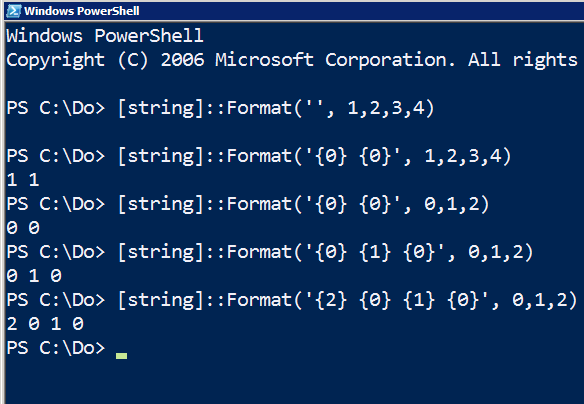
Task: Click the word Microsoft in the copyright line
Action: point(264,60)
